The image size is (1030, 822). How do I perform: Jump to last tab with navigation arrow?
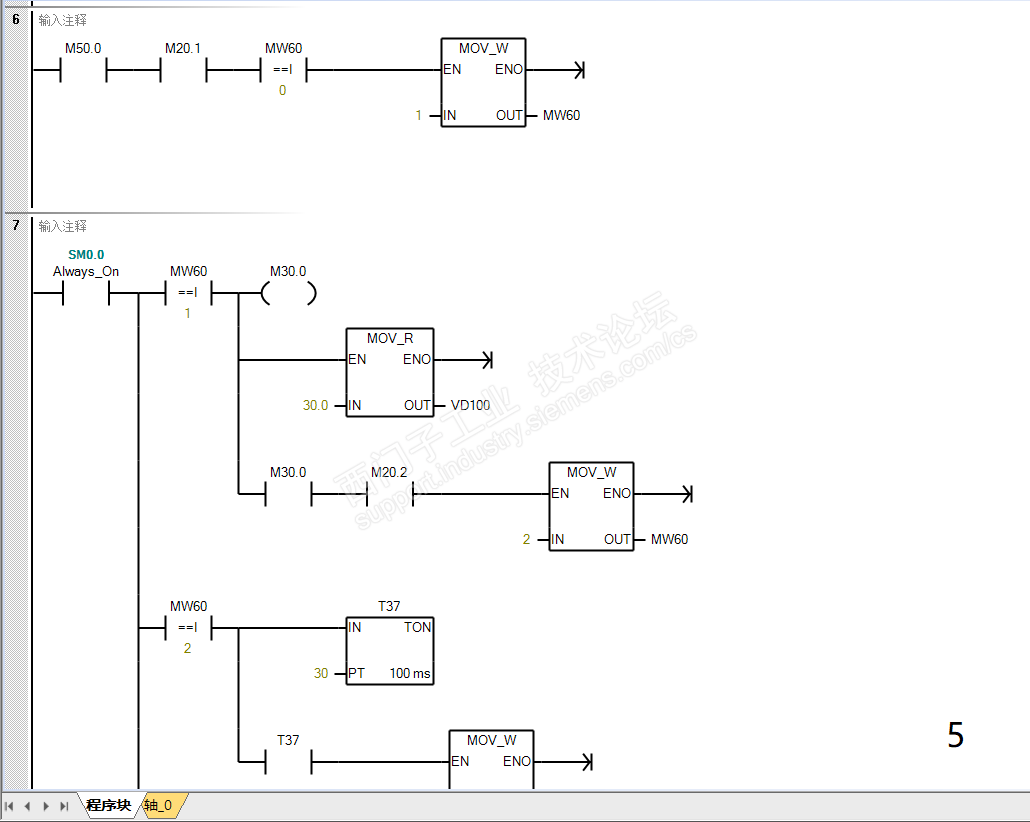coord(64,806)
